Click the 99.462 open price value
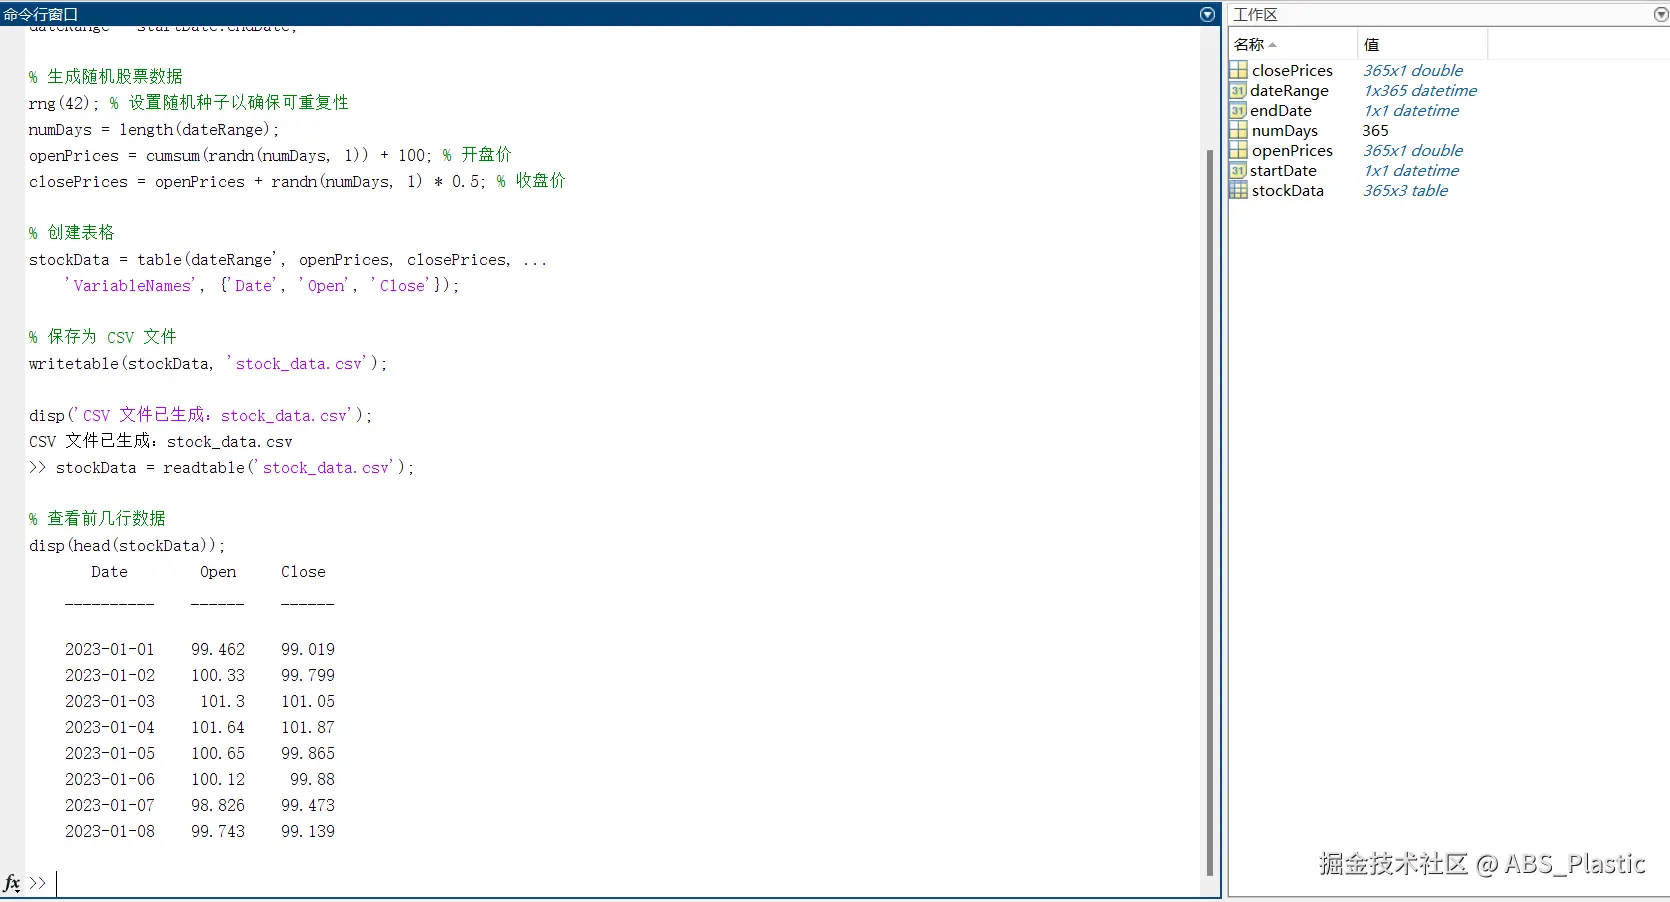Viewport: 1670px width, 902px height. (218, 649)
